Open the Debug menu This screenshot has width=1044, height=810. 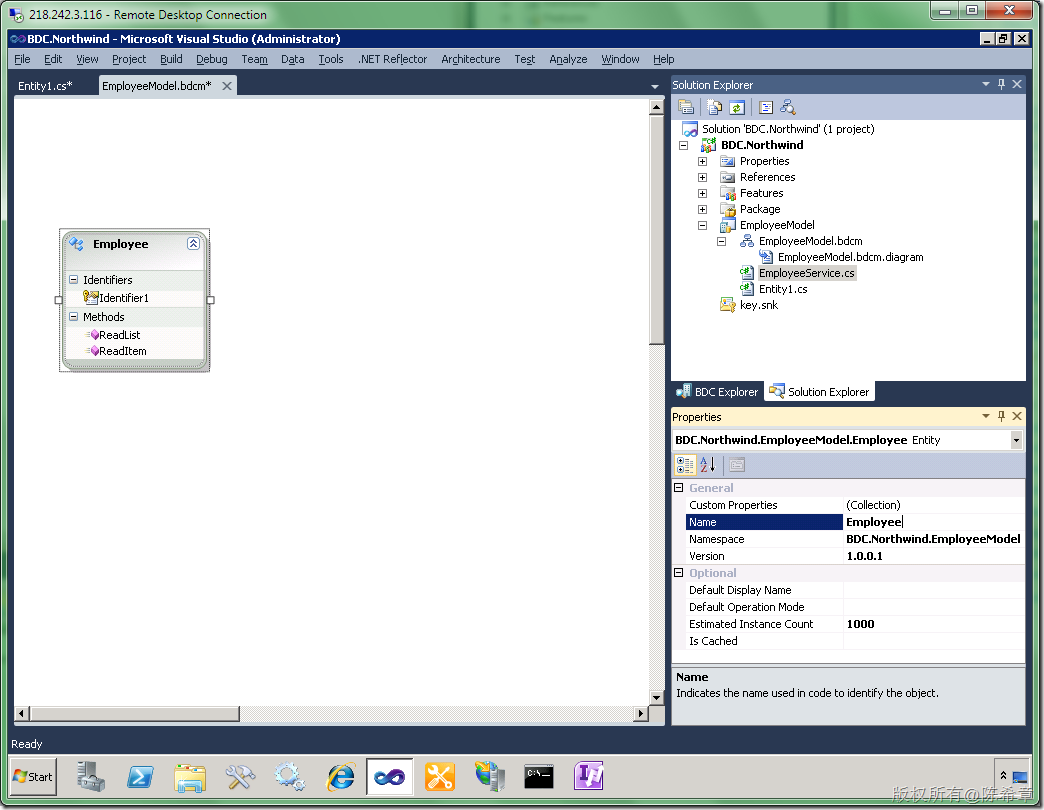pos(212,59)
